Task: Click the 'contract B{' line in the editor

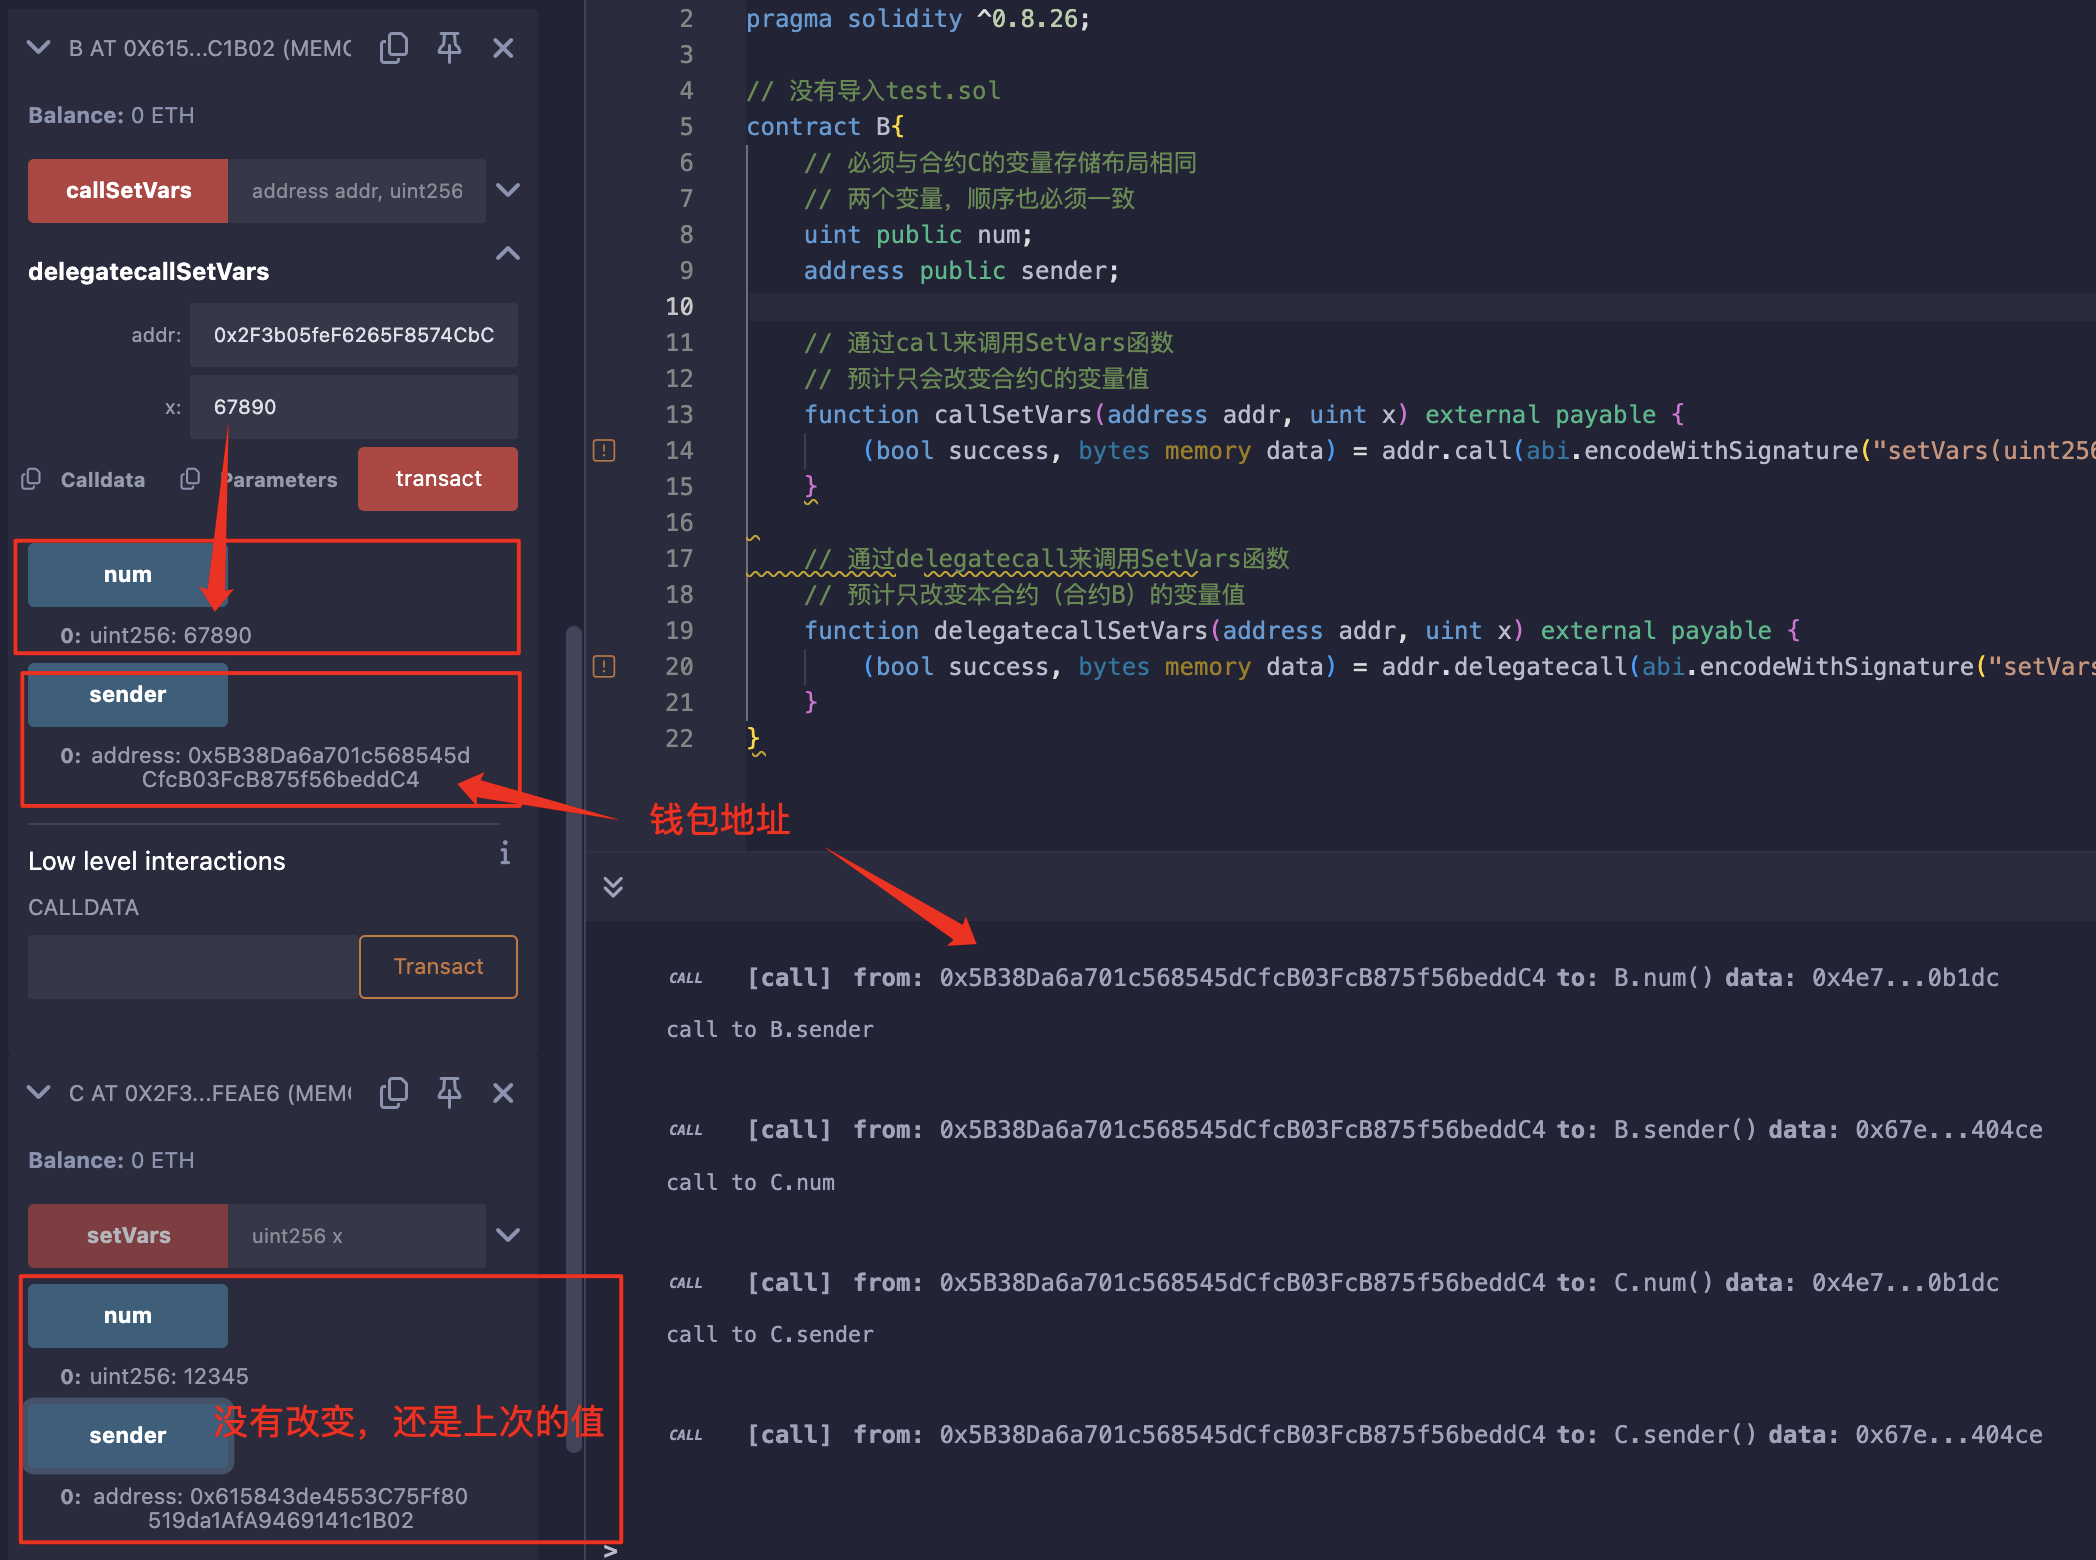Action: coord(825,127)
